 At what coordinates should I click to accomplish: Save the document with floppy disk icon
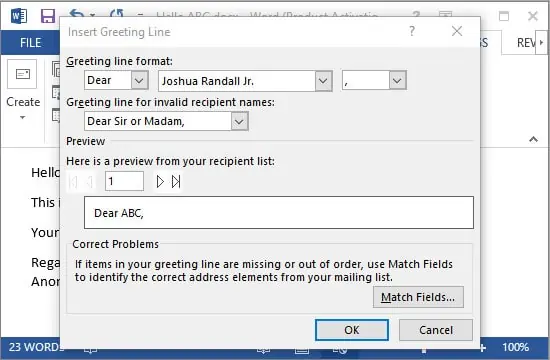(48, 16)
